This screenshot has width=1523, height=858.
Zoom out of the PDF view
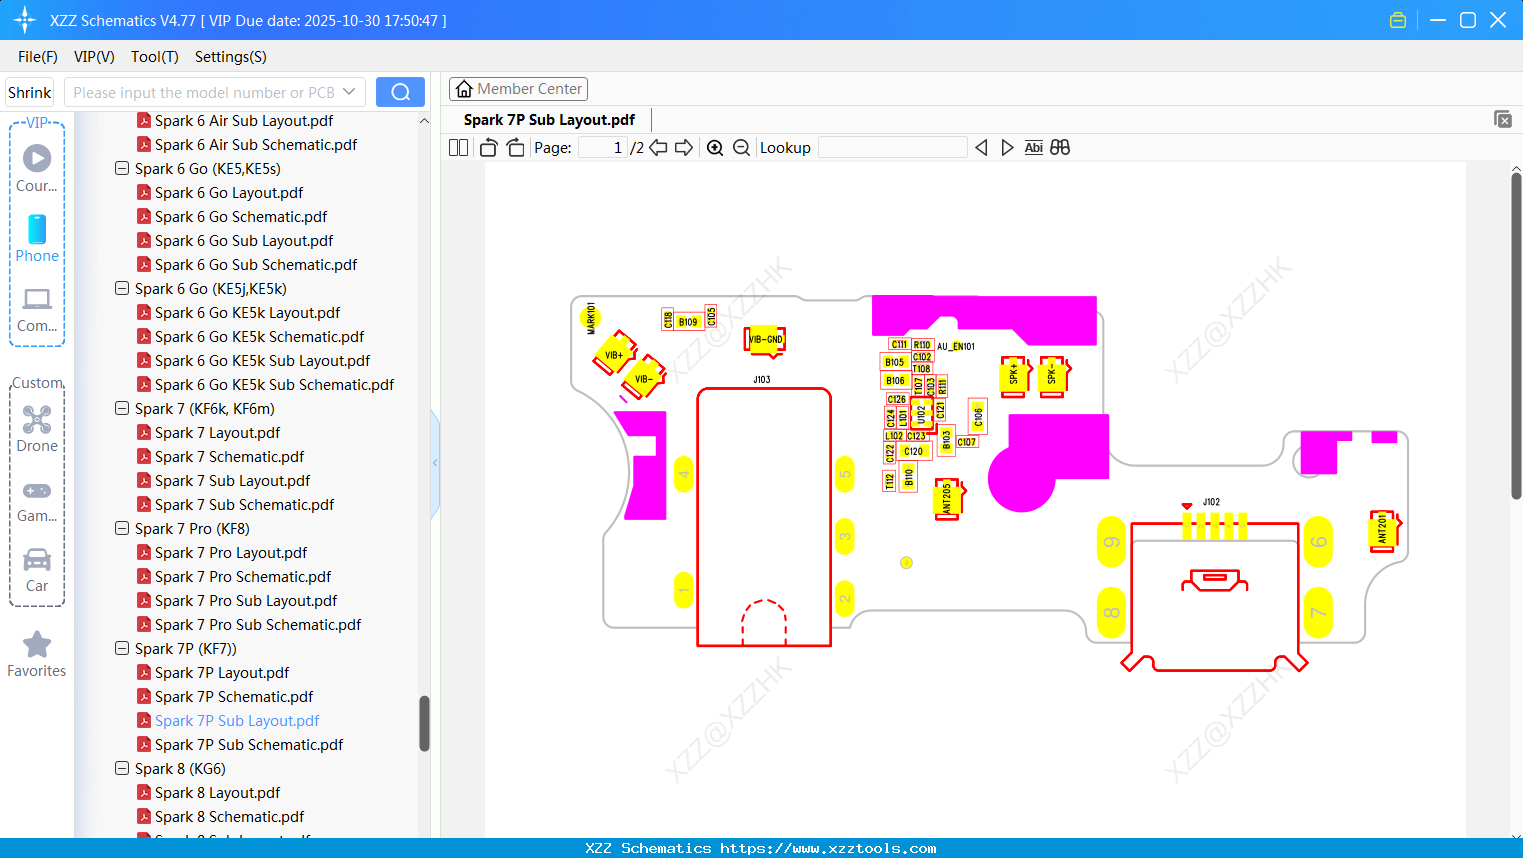coord(741,147)
